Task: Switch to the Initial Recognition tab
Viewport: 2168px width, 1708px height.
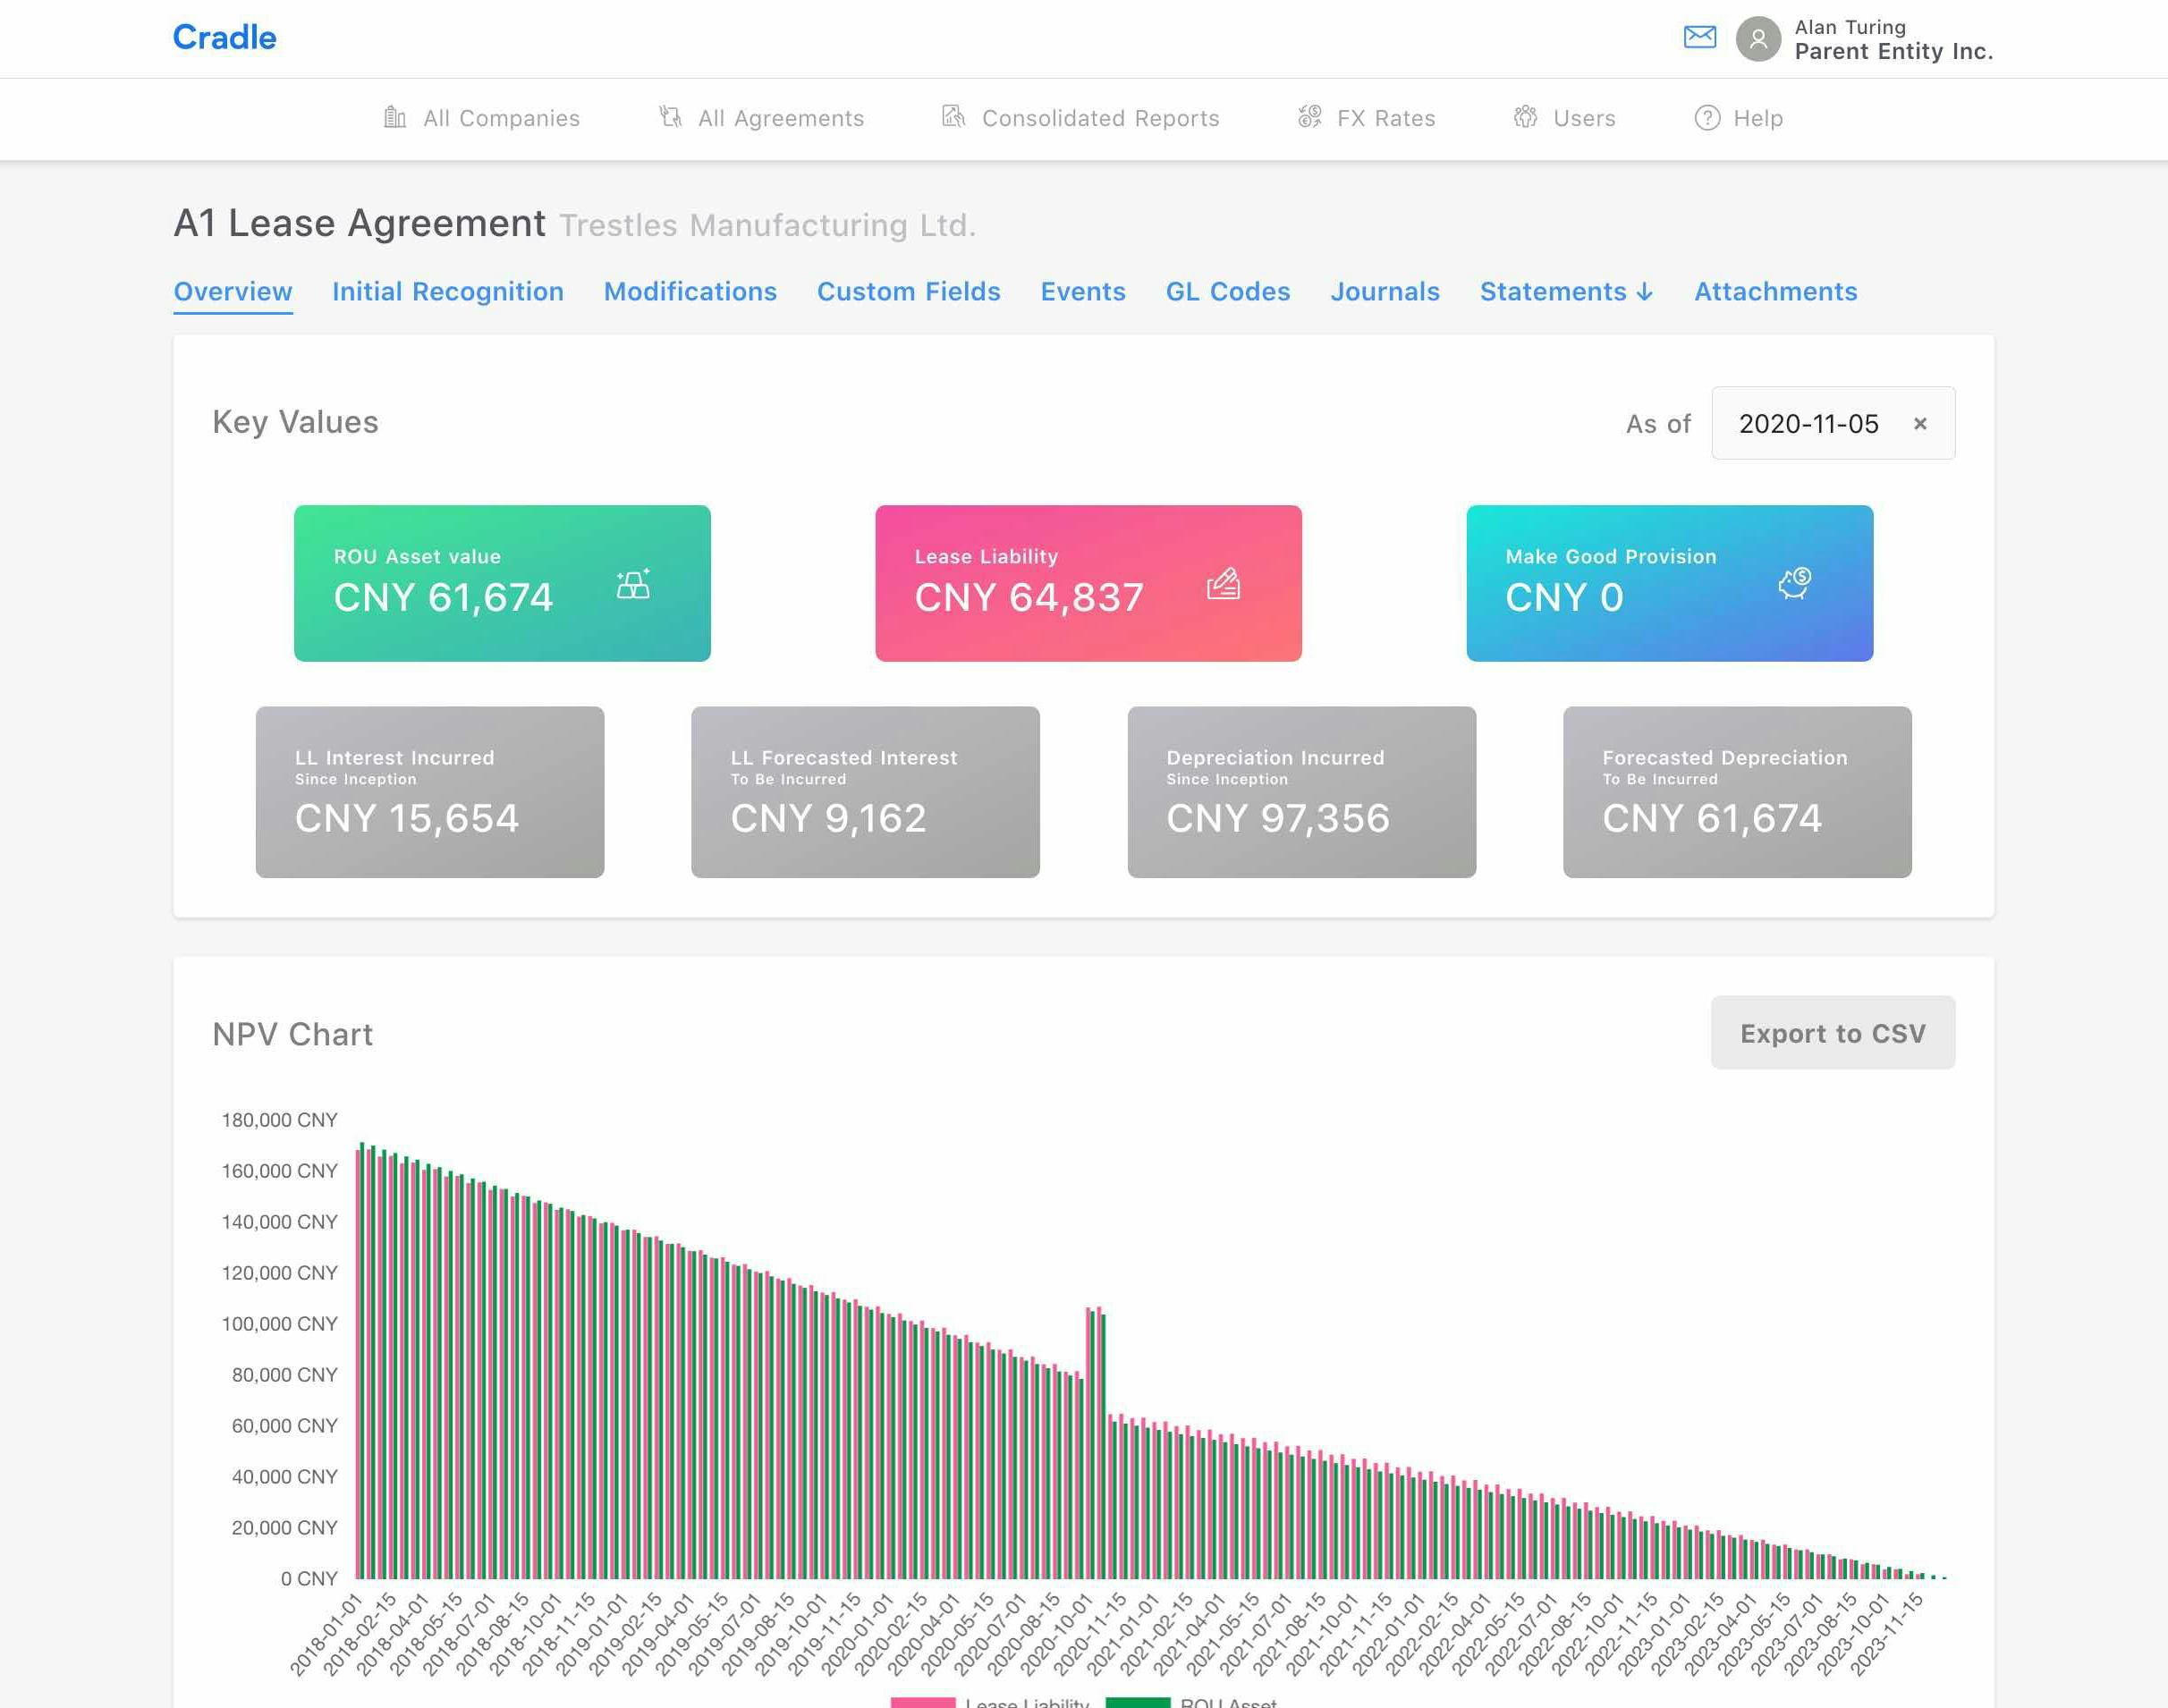Action: (x=448, y=291)
